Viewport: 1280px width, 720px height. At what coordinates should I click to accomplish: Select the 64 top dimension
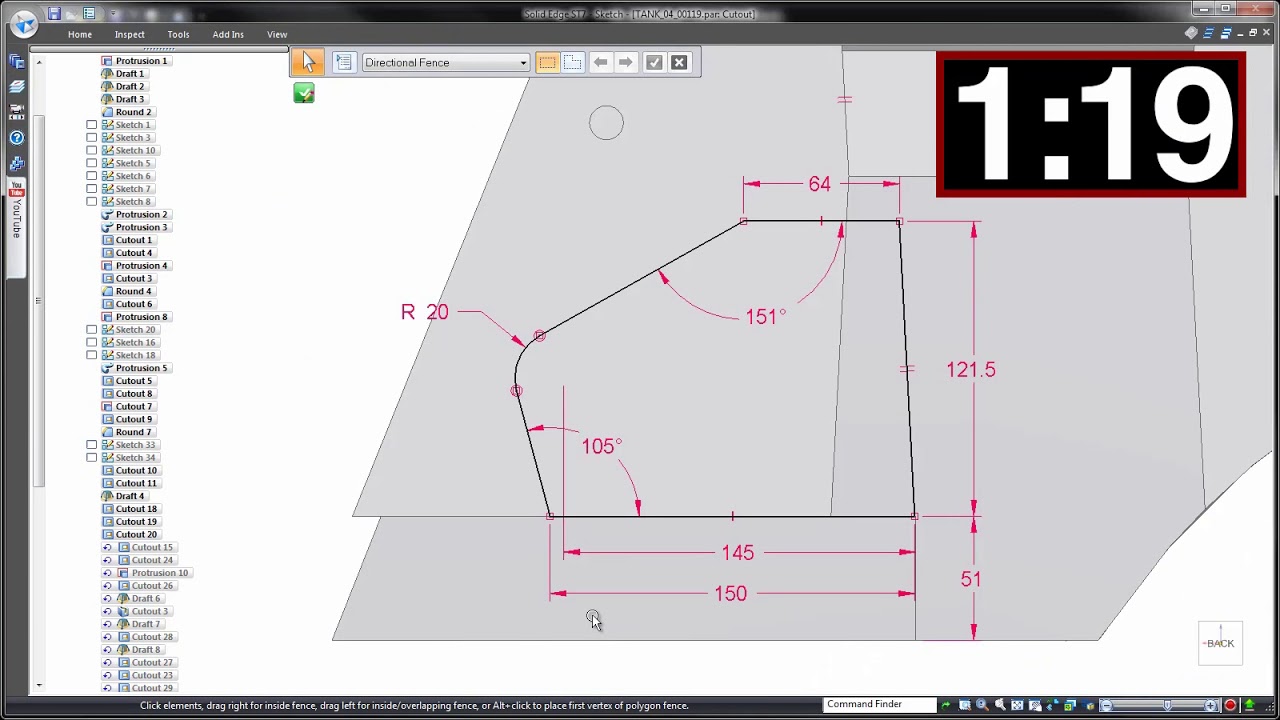coord(819,184)
